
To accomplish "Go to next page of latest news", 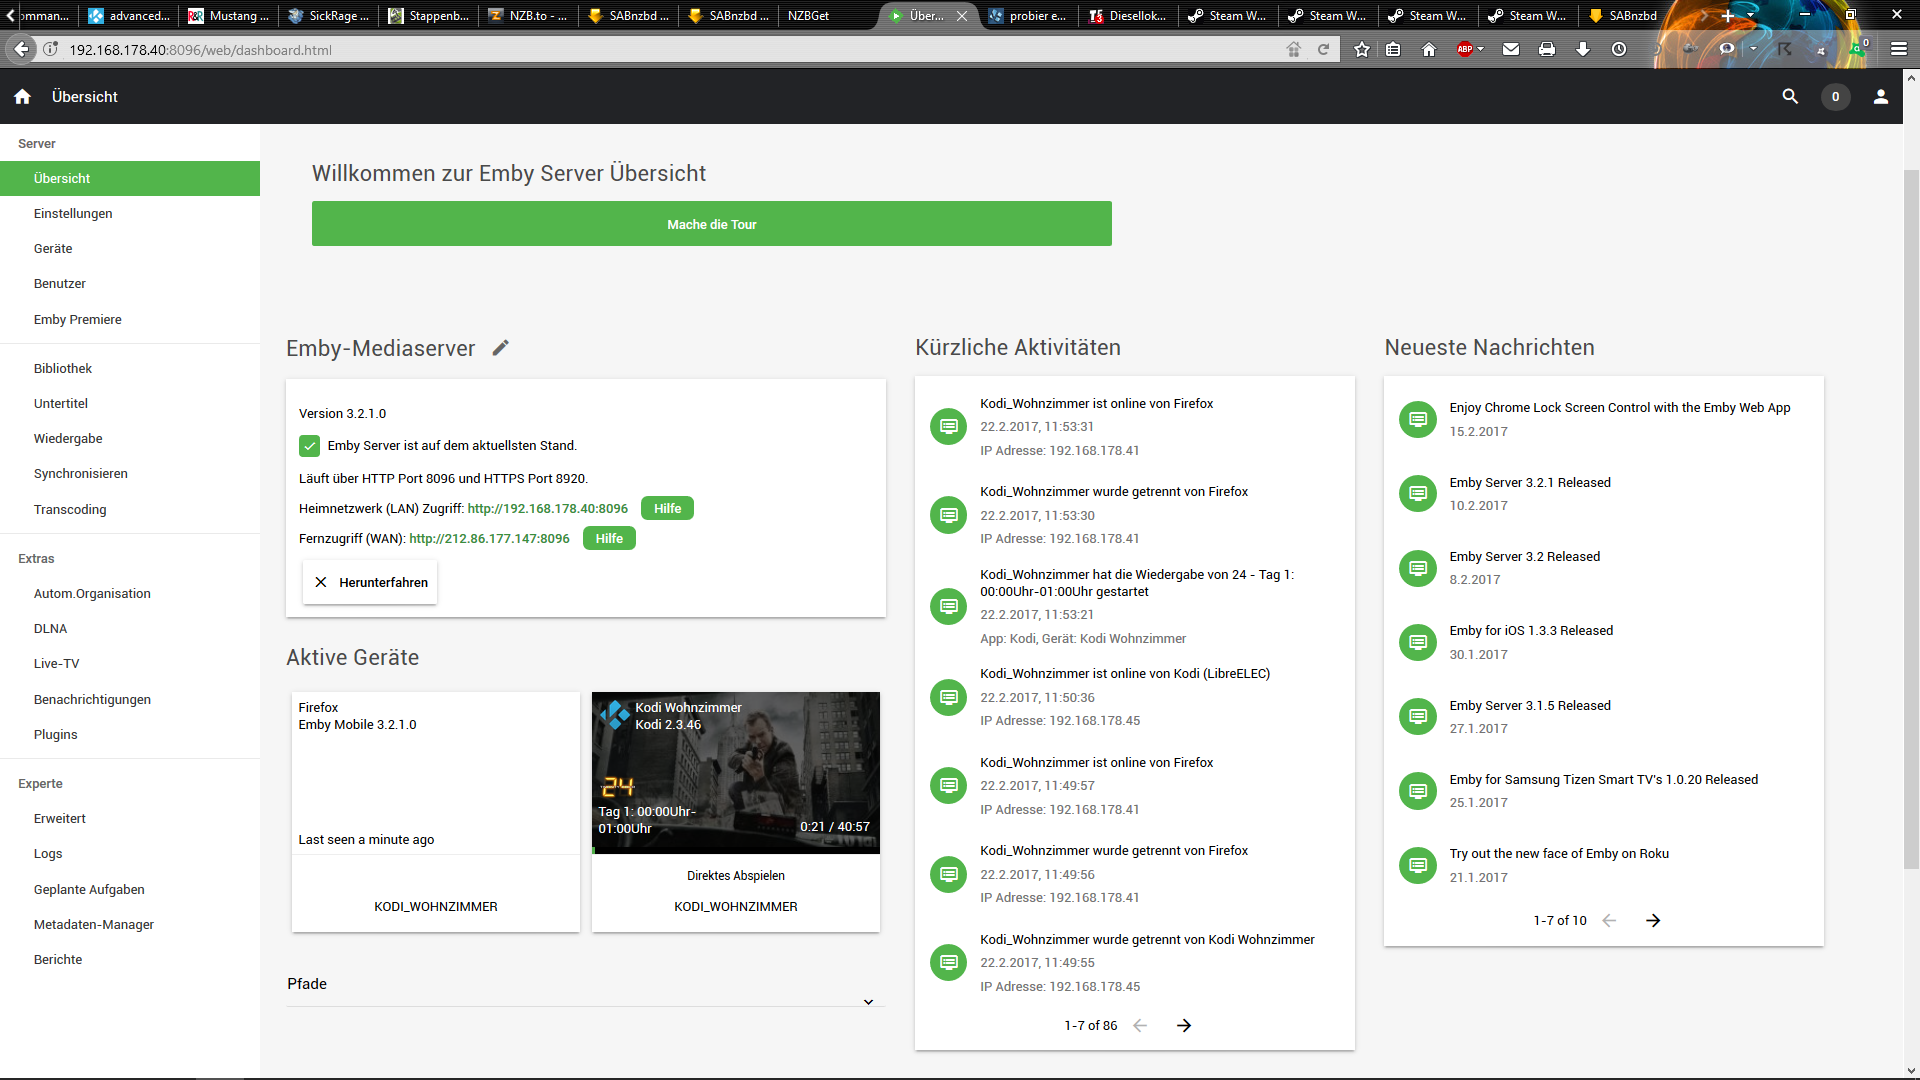I will (x=1653, y=920).
